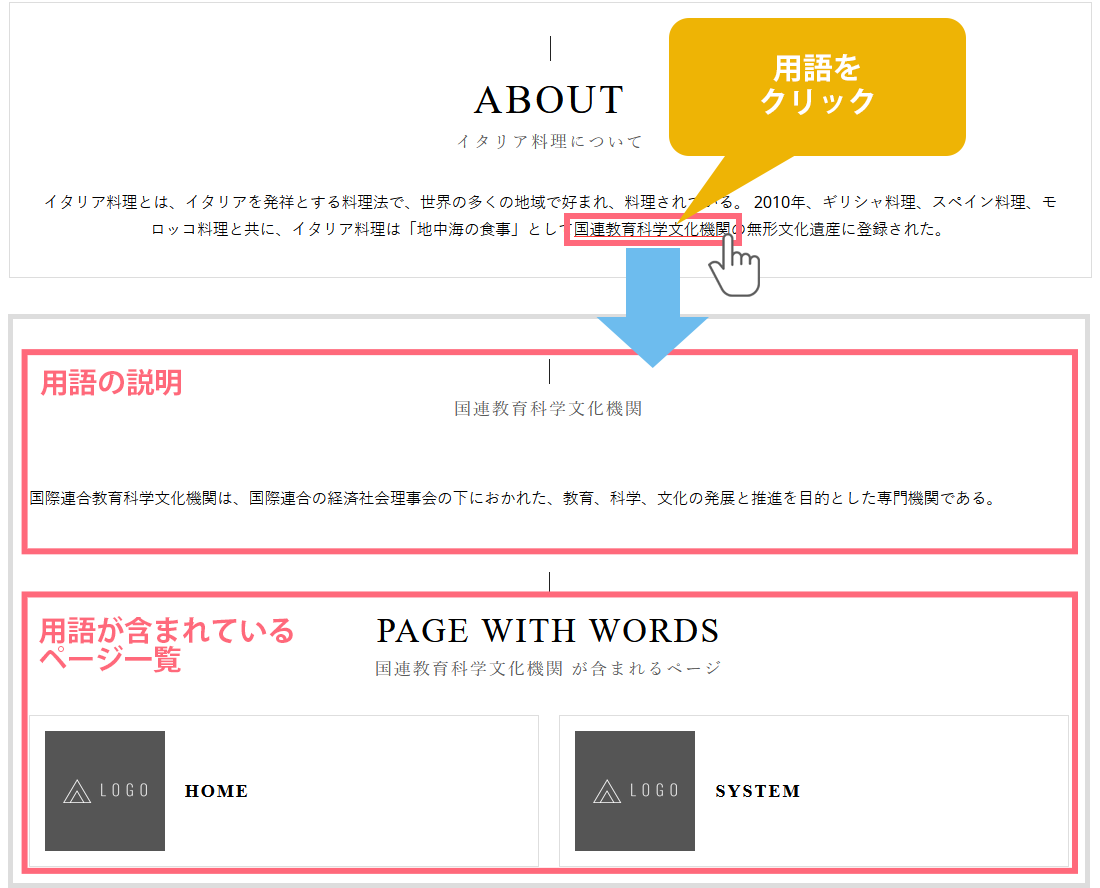Click the 国連教育科学文化機関 title in explanation section
Screen dimensions: 1100x888
(547, 409)
